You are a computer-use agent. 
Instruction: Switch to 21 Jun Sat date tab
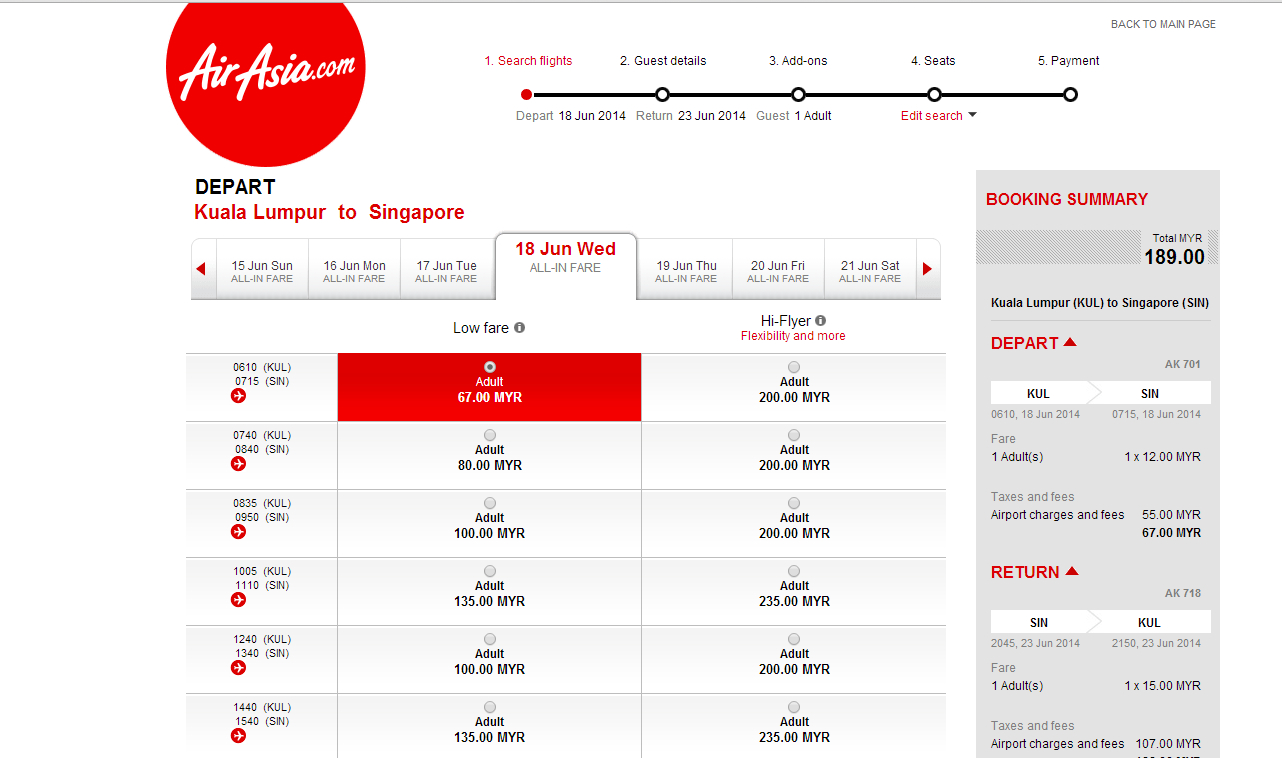click(x=870, y=271)
